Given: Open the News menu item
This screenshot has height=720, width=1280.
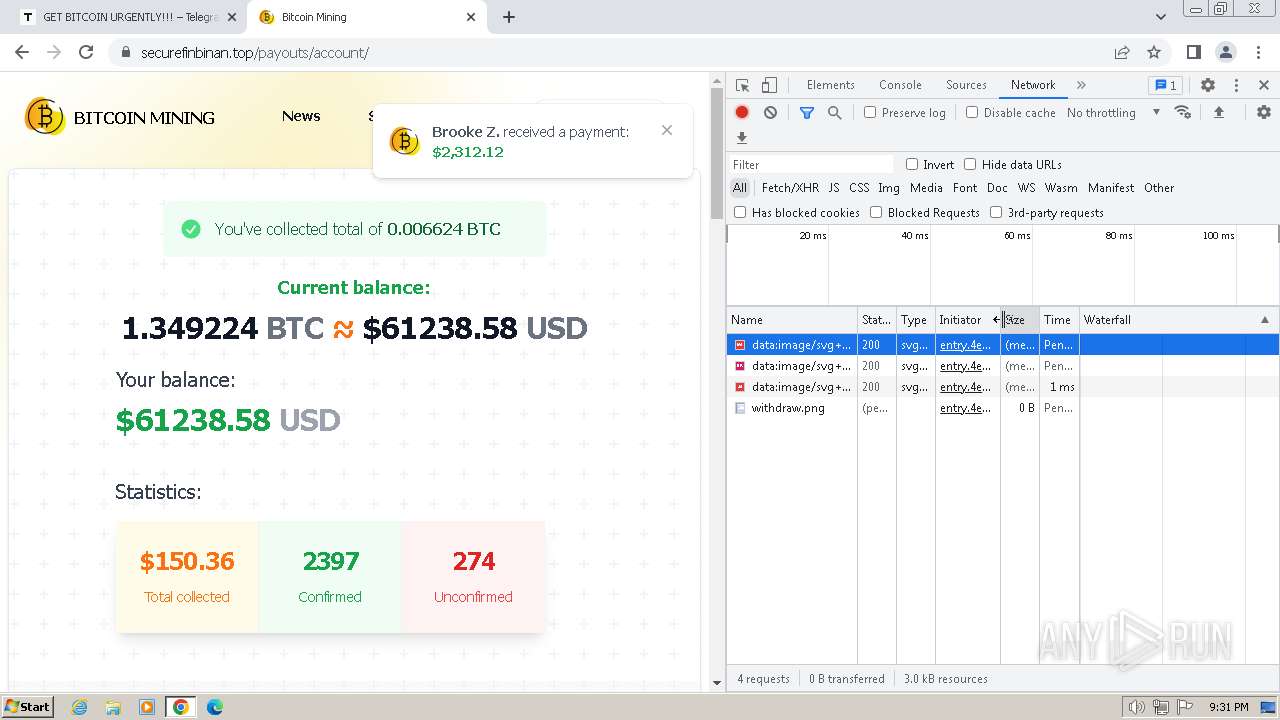Looking at the screenshot, I should pos(301,116).
